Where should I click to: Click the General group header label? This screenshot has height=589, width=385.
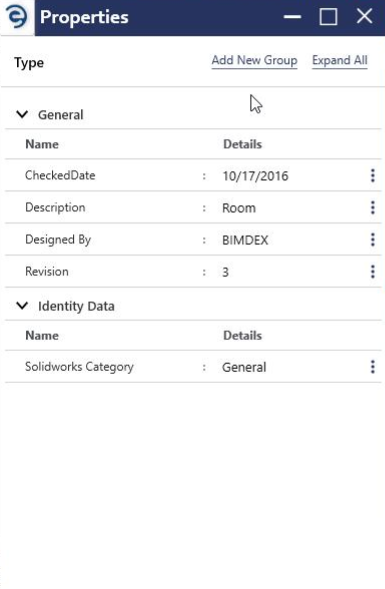[x=60, y=115]
